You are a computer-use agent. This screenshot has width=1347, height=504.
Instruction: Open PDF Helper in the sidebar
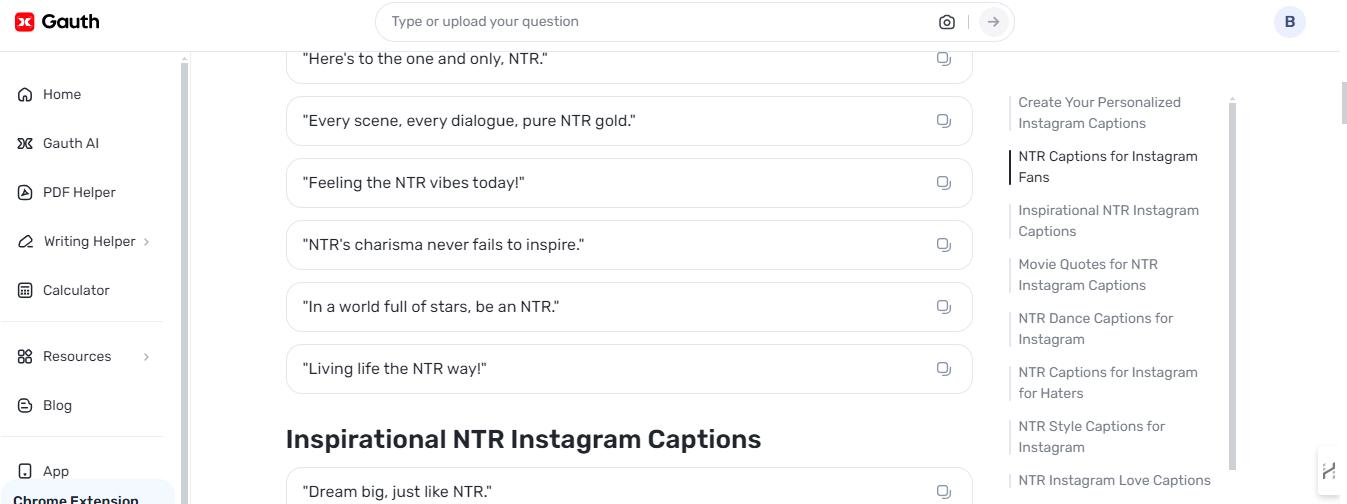(81, 193)
